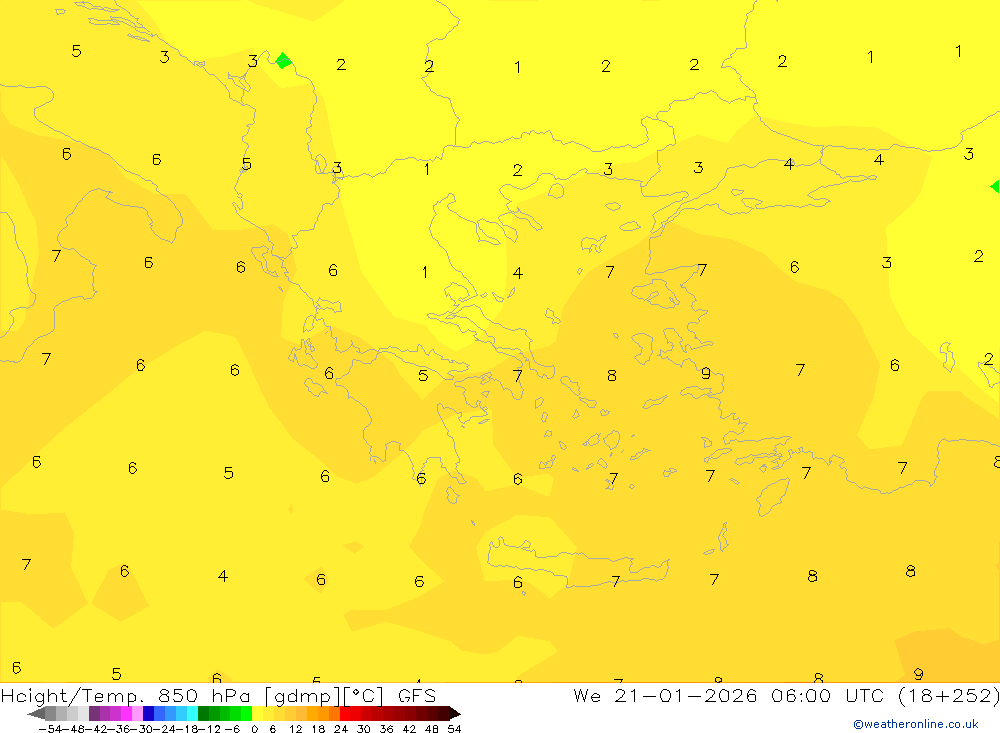The height and width of the screenshot is (733, 1000).
Task: Pick the orange swatch at 18 on scale
Action: pyautogui.click(x=323, y=714)
